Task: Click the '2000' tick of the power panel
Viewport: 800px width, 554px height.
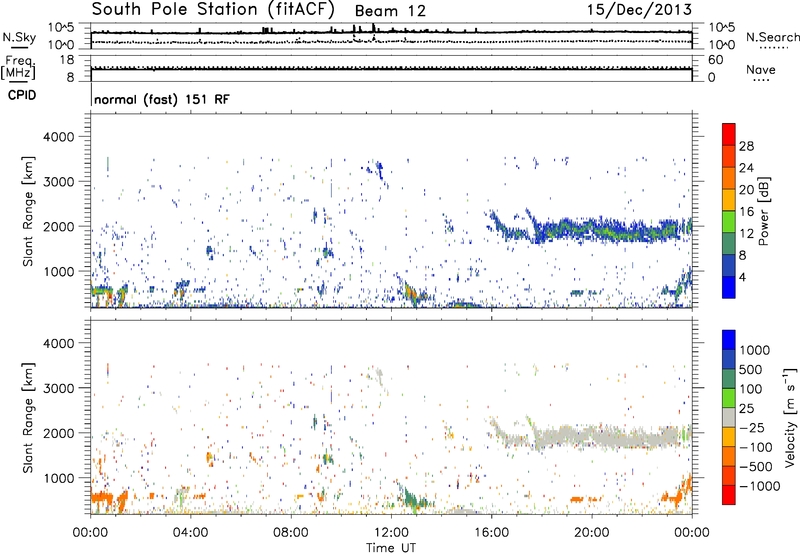Action: tap(59, 226)
